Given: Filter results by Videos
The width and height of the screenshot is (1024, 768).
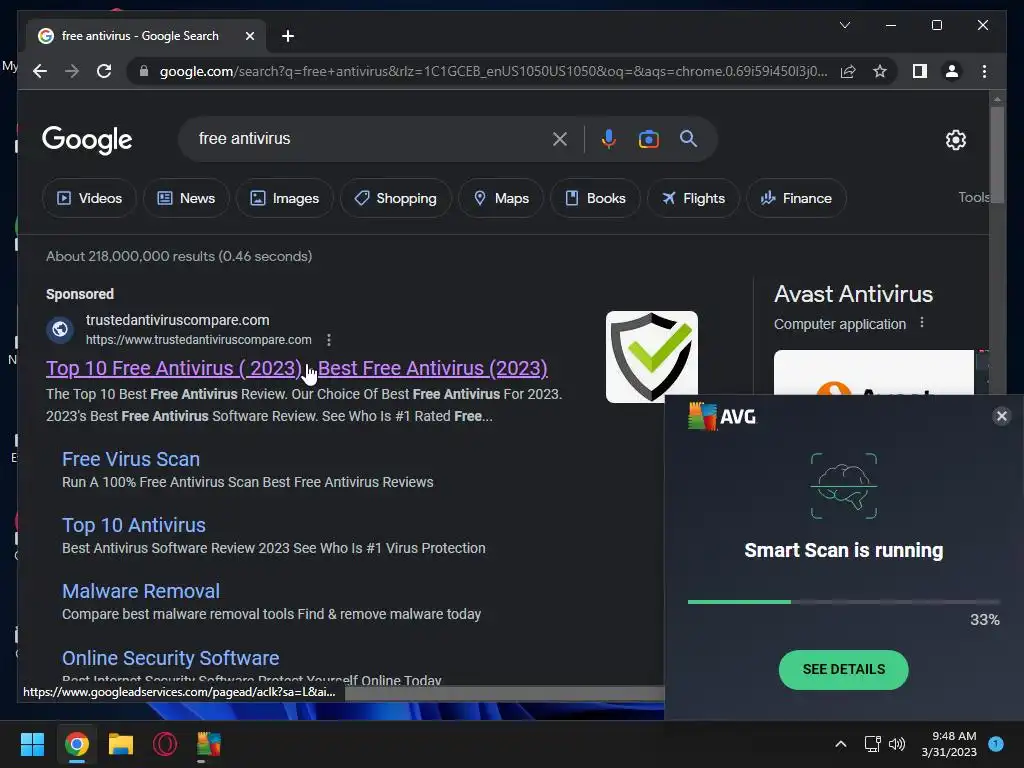Looking at the screenshot, I should 89,198.
